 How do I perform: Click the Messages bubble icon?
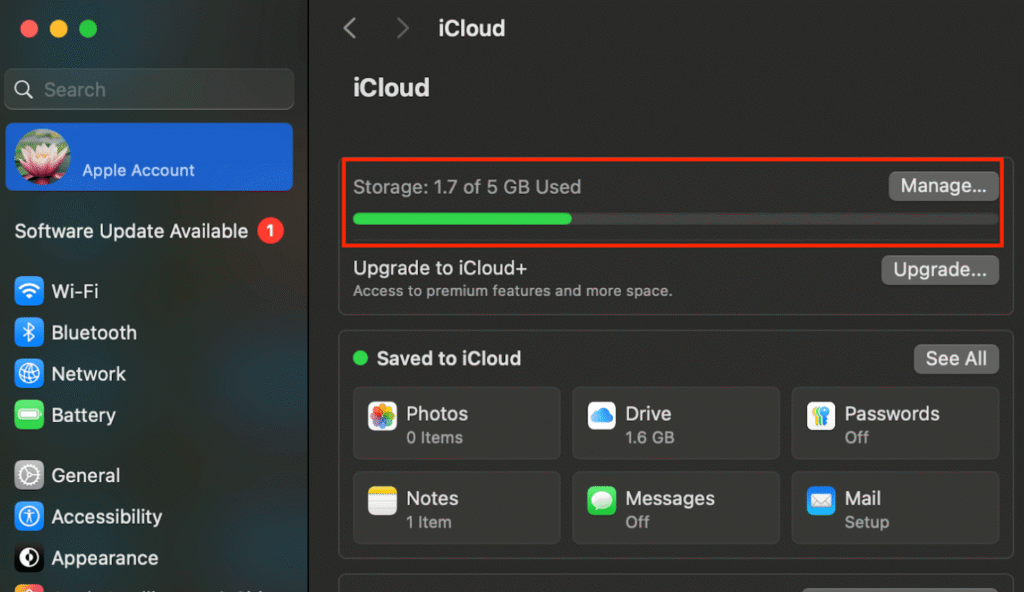click(601, 501)
